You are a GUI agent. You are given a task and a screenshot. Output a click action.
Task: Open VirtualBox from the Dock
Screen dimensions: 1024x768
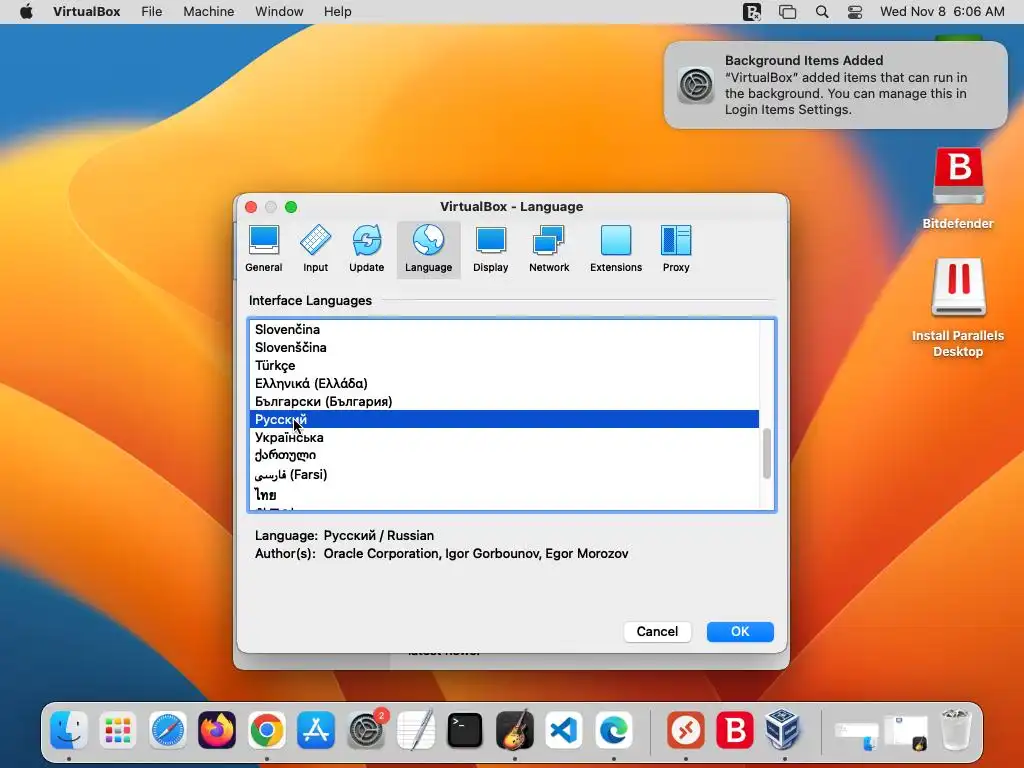[x=784, y=729]
